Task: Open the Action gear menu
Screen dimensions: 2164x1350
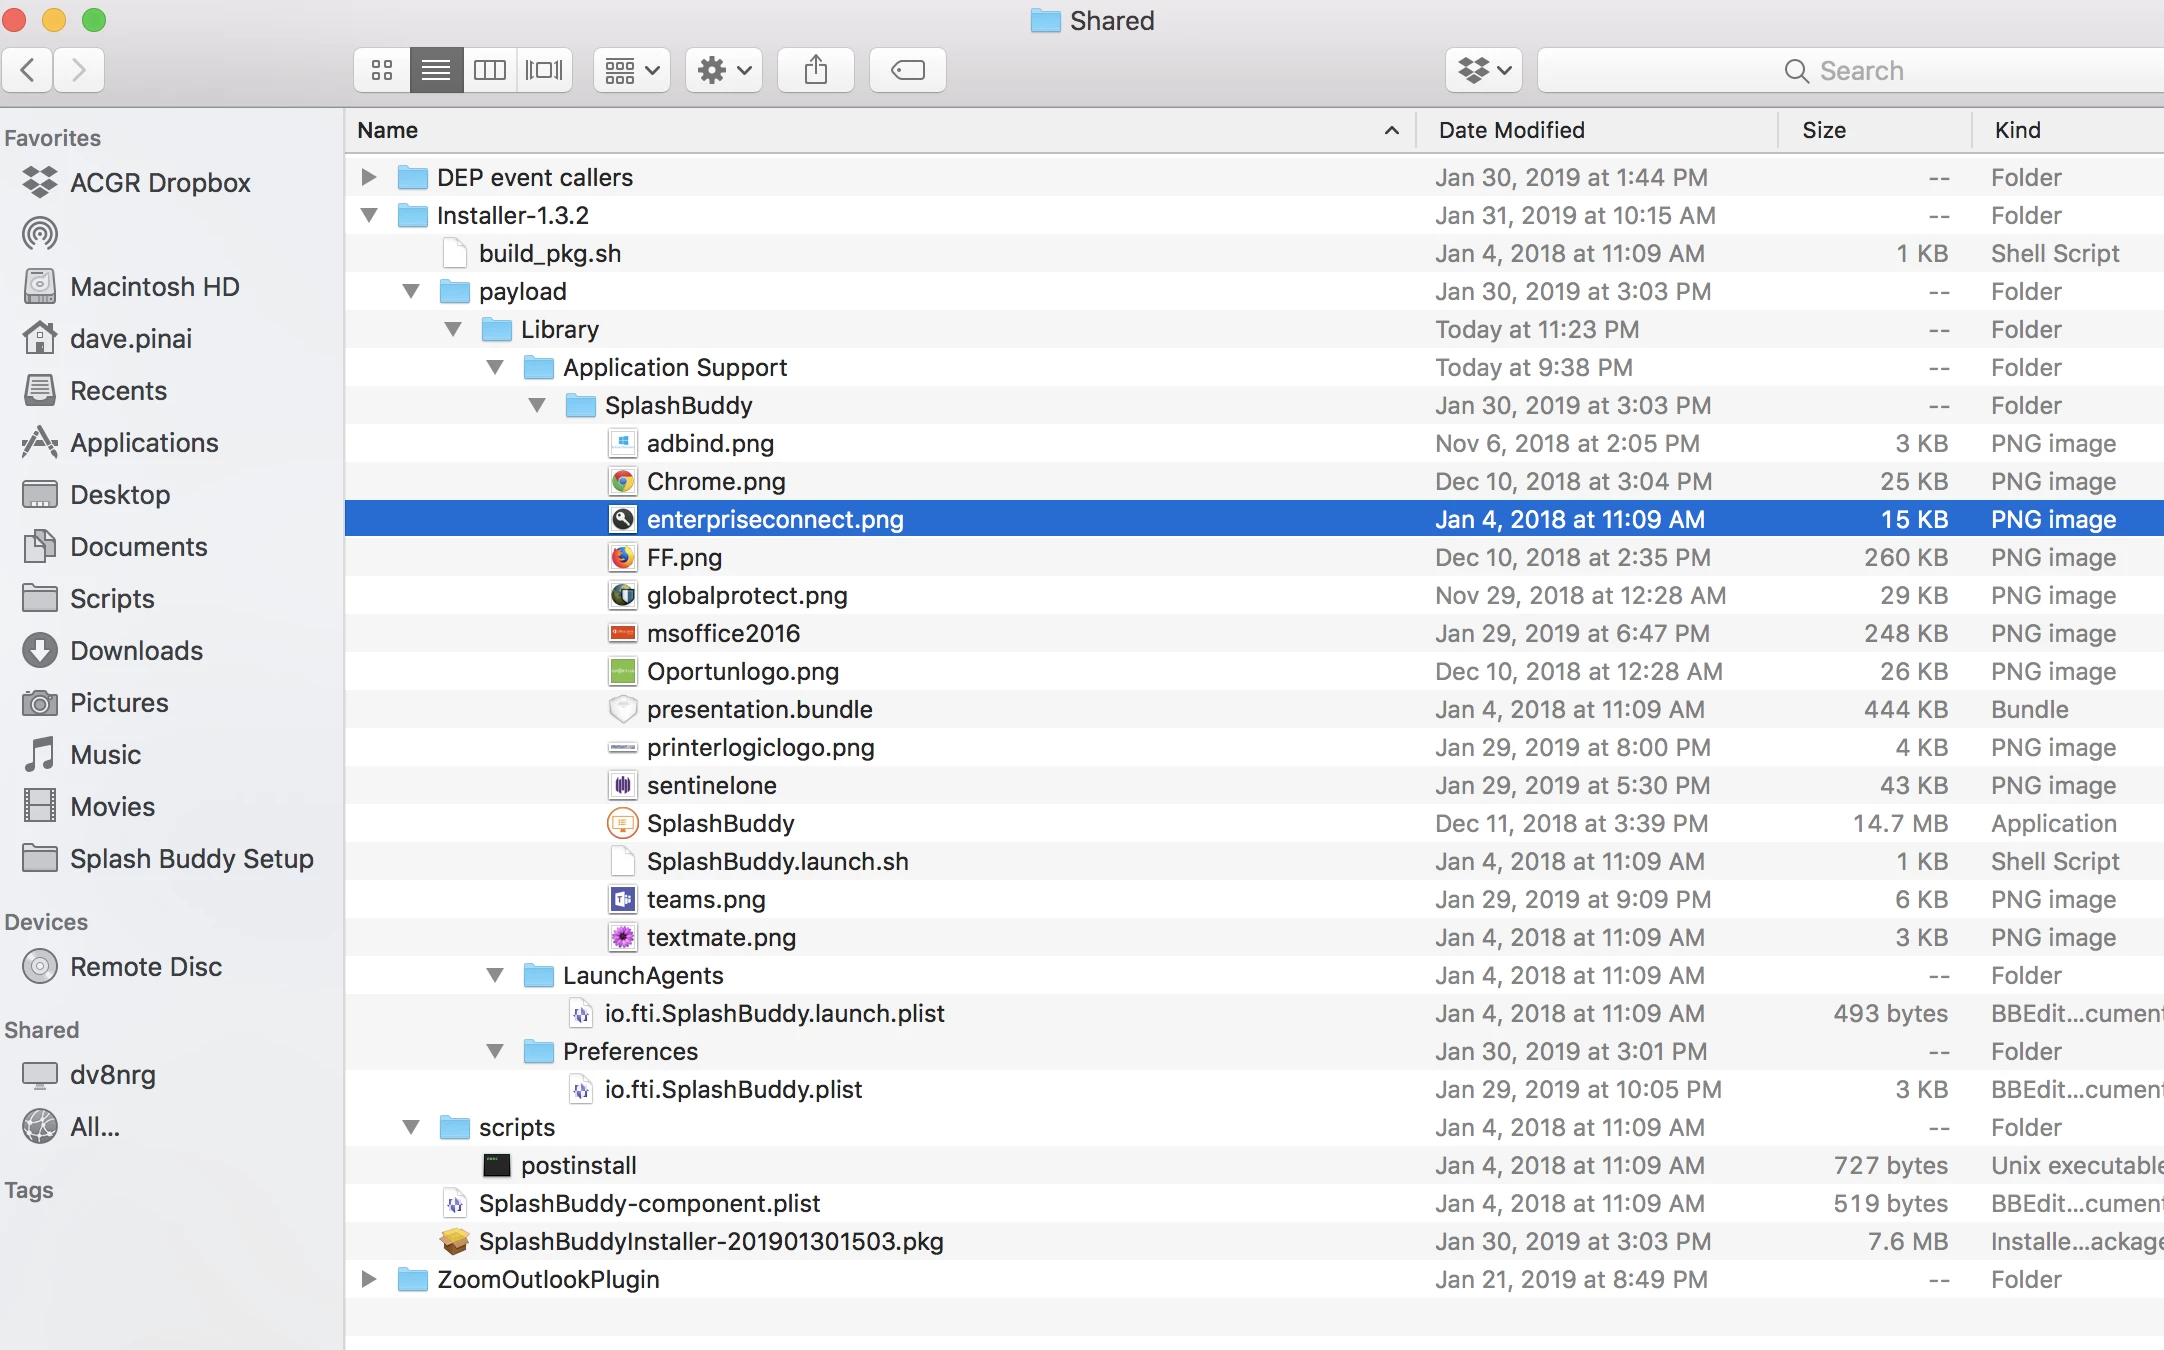Action: pos(724,70)
